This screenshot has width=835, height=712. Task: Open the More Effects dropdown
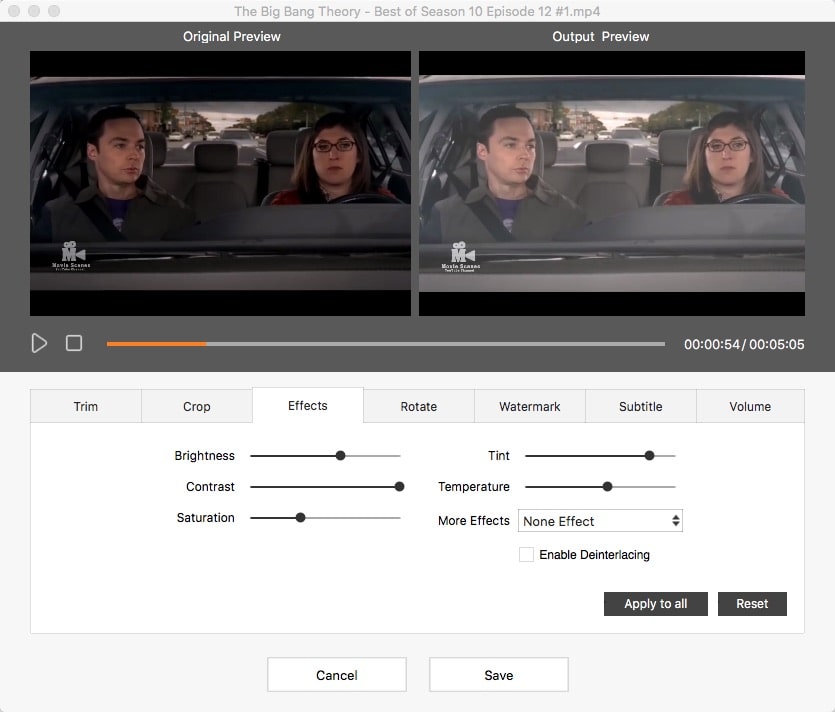click(x=600, y=521)
